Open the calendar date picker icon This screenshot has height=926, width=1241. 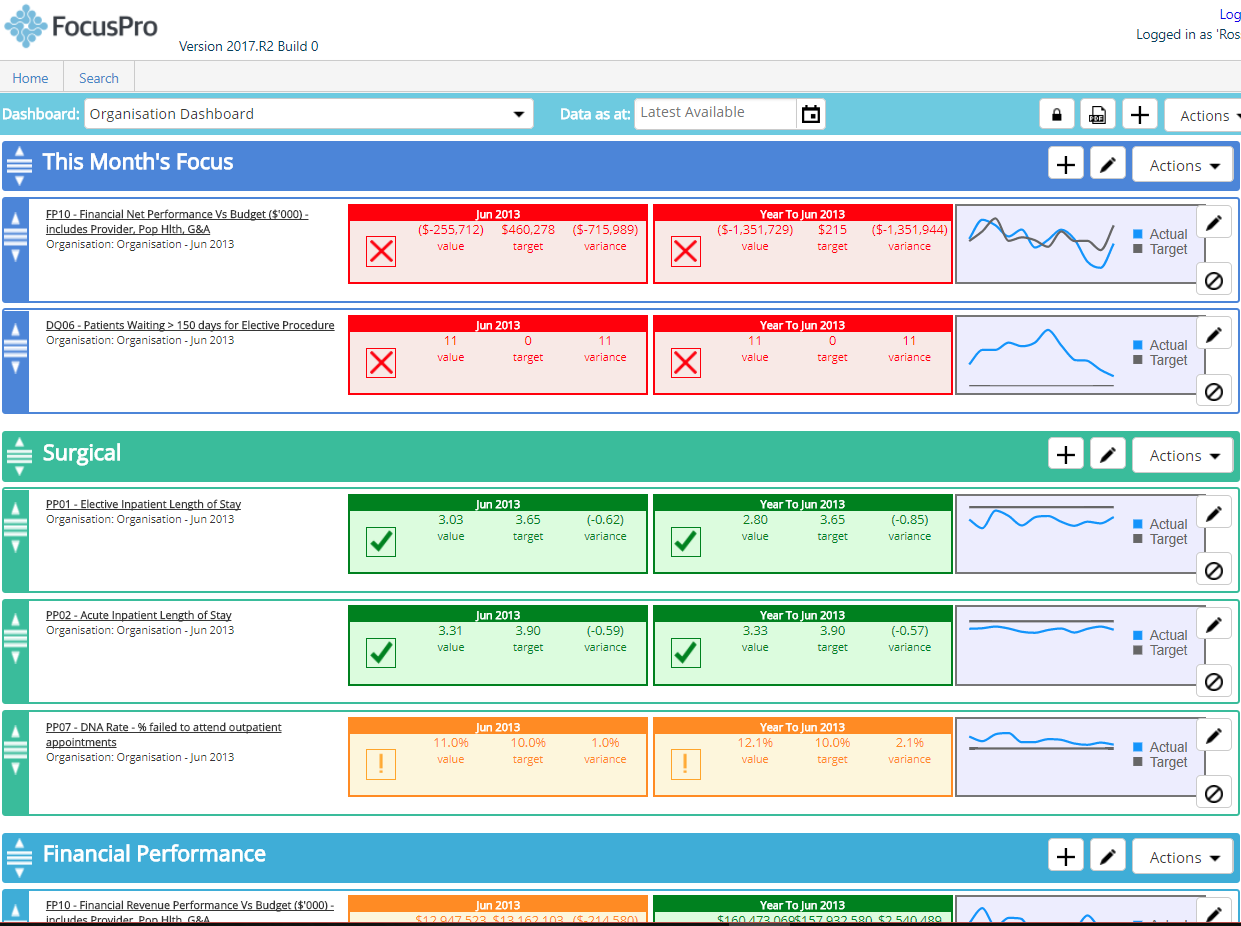click(811, 114)
